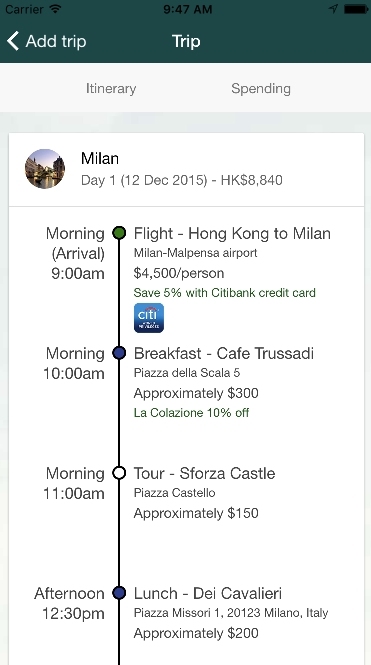Image resolution: width=371 pixels, height=665 pixels.
Task: Select the white Sforza Castle timeline dot
Action: [x=119, y=473]
